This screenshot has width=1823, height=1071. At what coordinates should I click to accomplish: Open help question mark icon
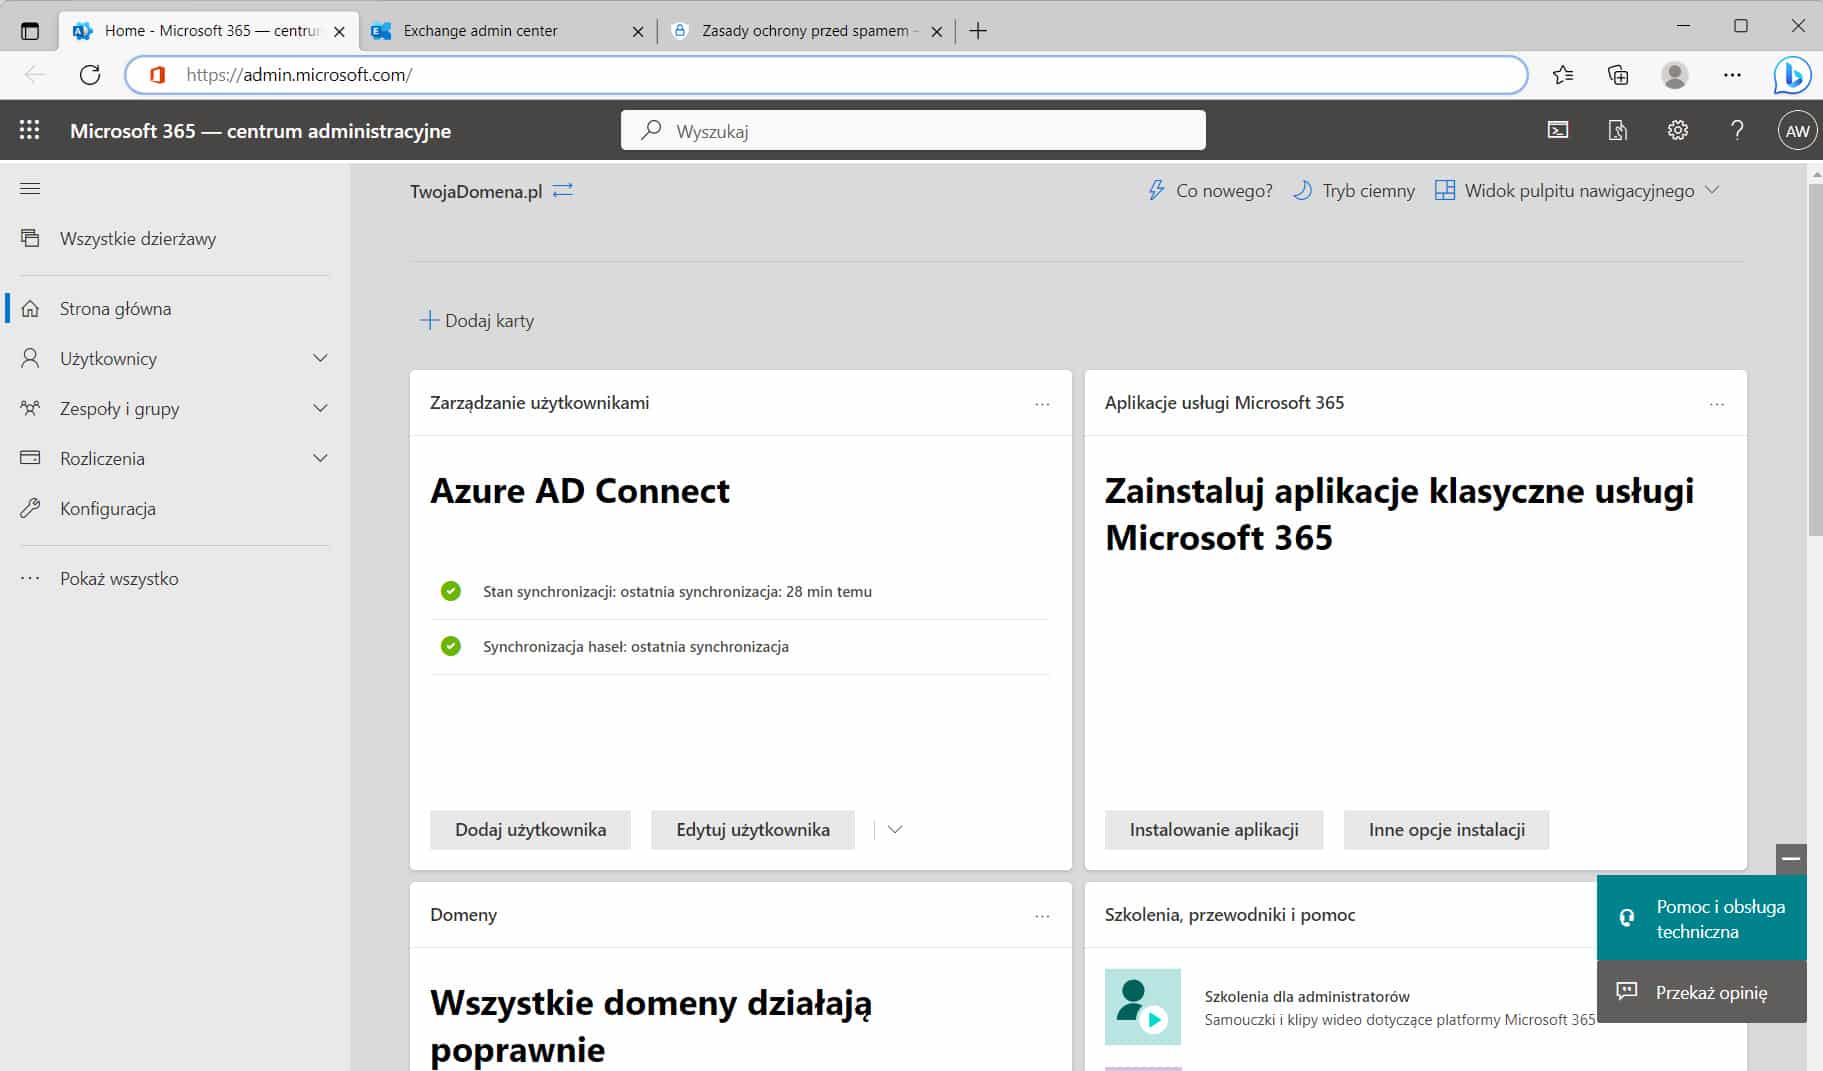coord(1737,130)
